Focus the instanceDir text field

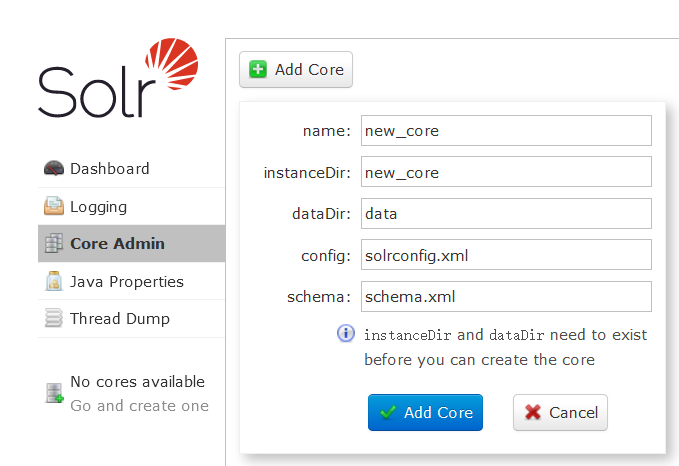[x=506, y=172]
